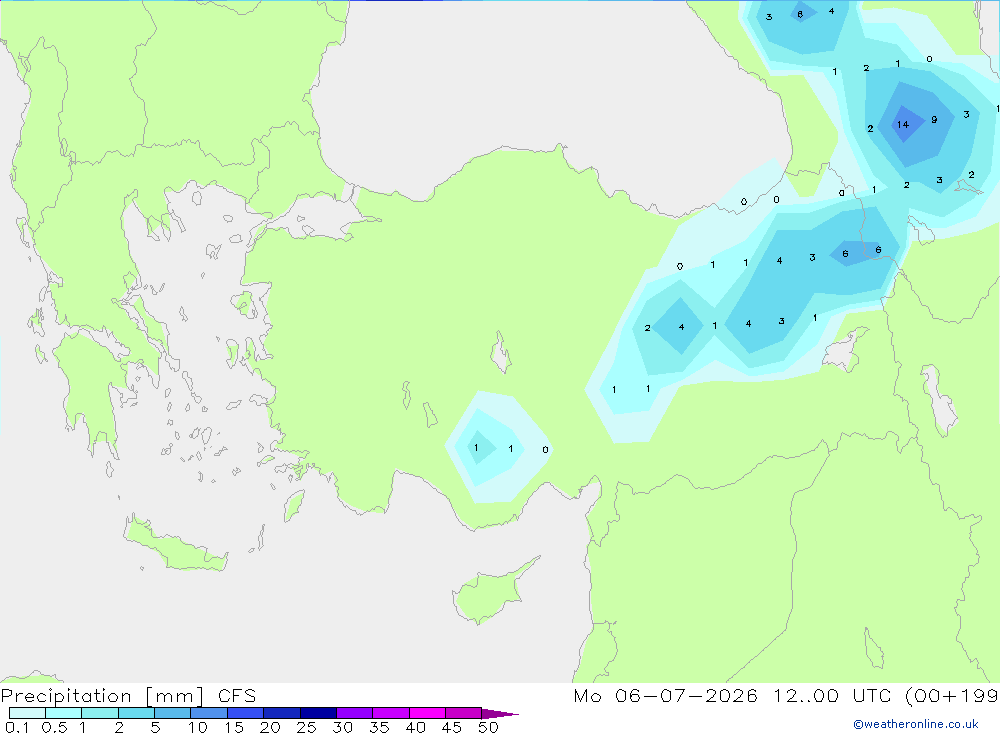Click the 'CFS' model label
Screen dimensions: 1000x733
click(x=237, y=696)
